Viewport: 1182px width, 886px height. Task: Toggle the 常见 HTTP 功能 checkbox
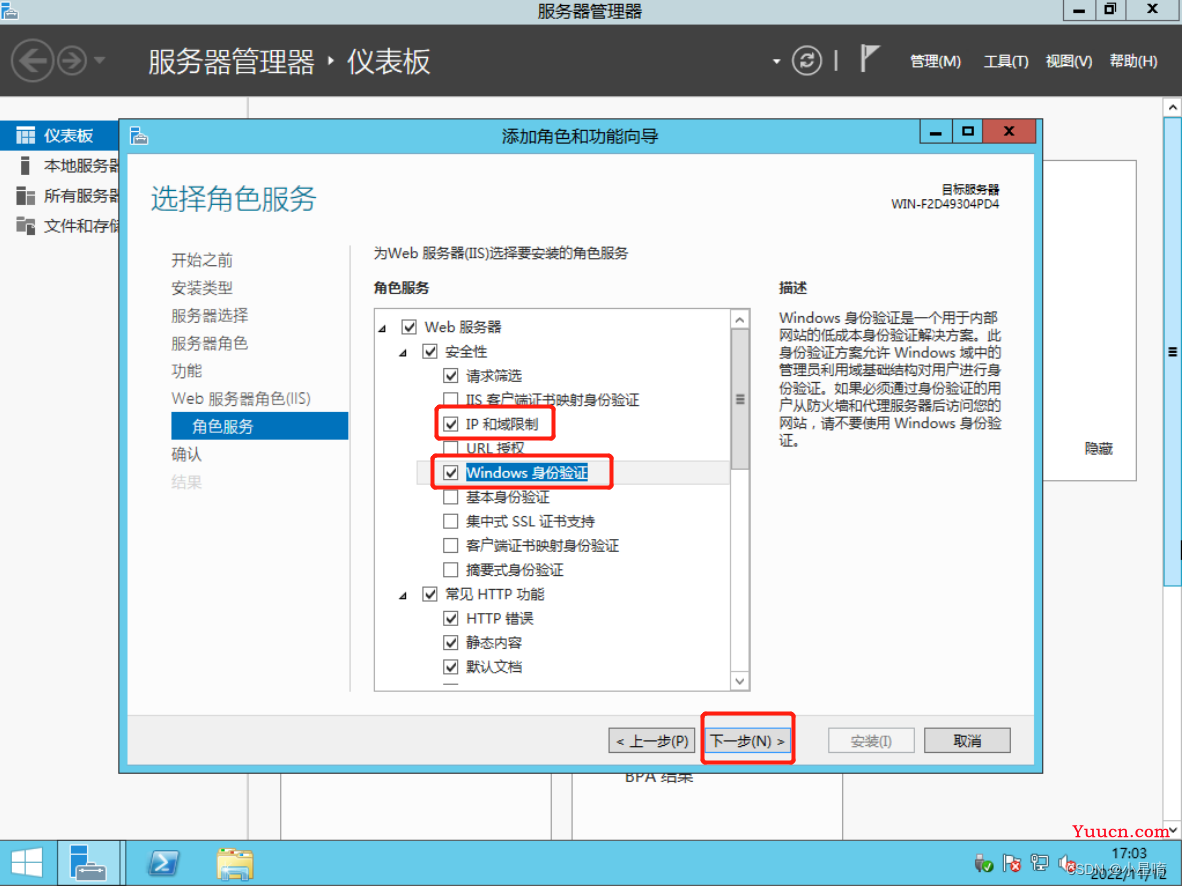(x=430, y=594)
